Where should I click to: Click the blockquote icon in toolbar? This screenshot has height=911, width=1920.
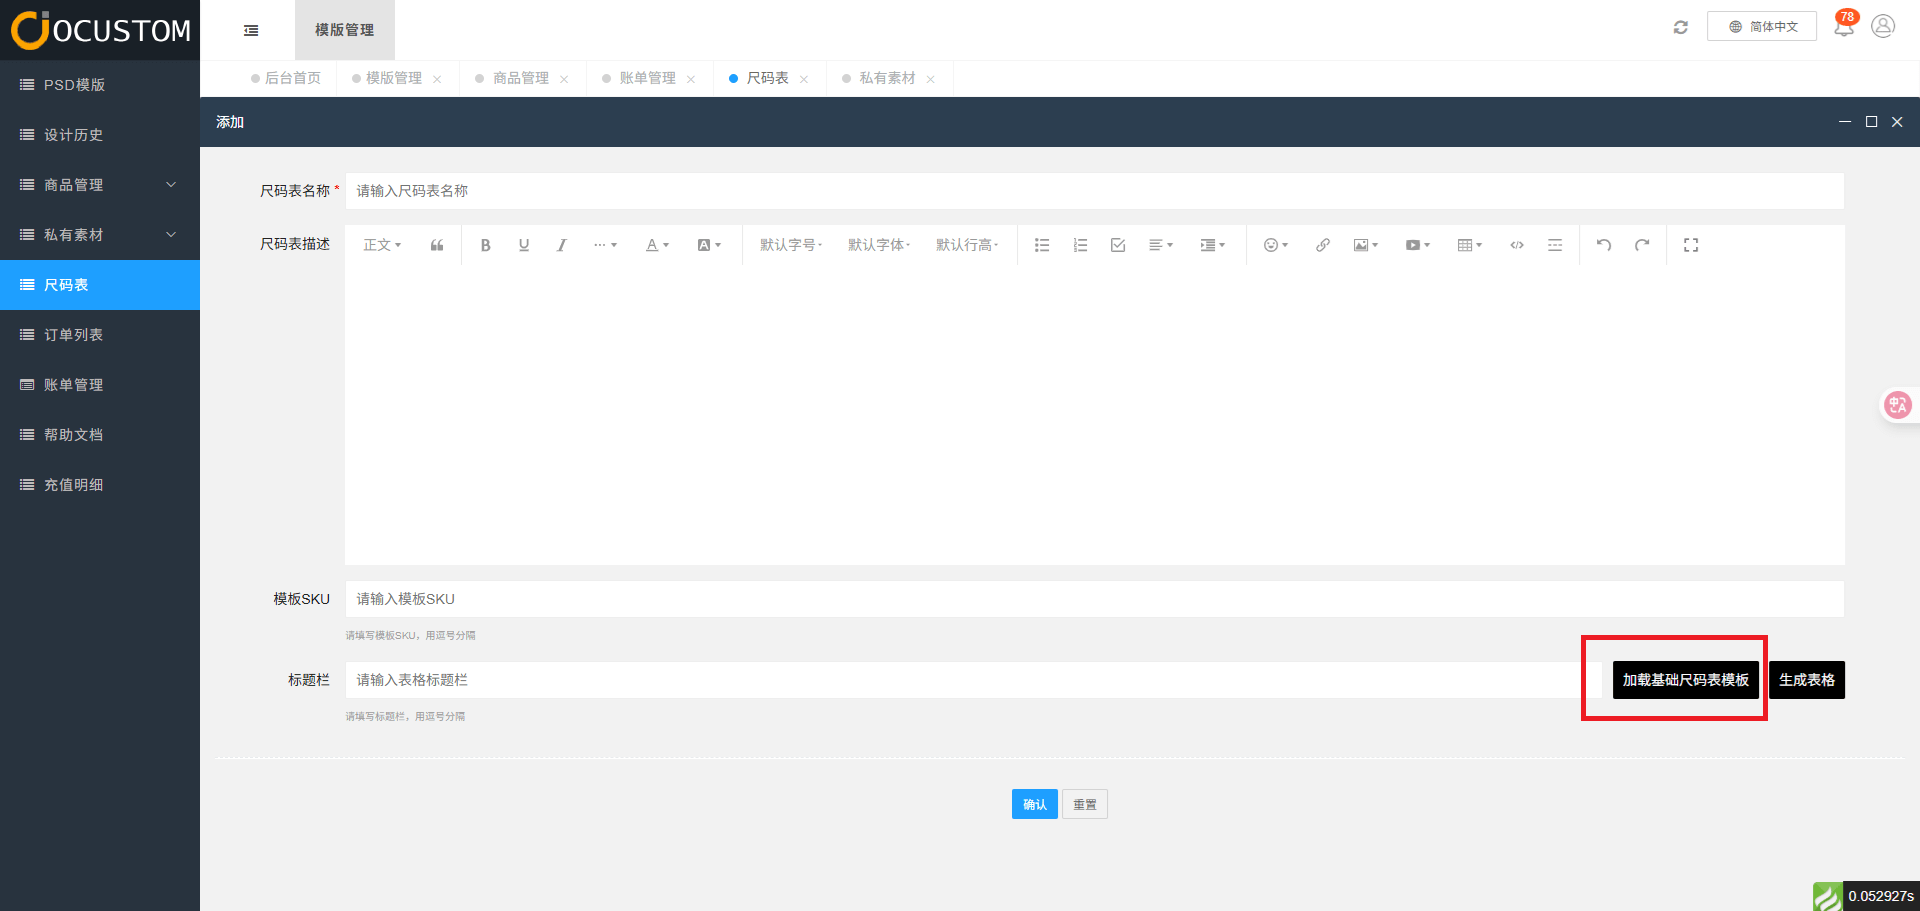tap(437, 245)
